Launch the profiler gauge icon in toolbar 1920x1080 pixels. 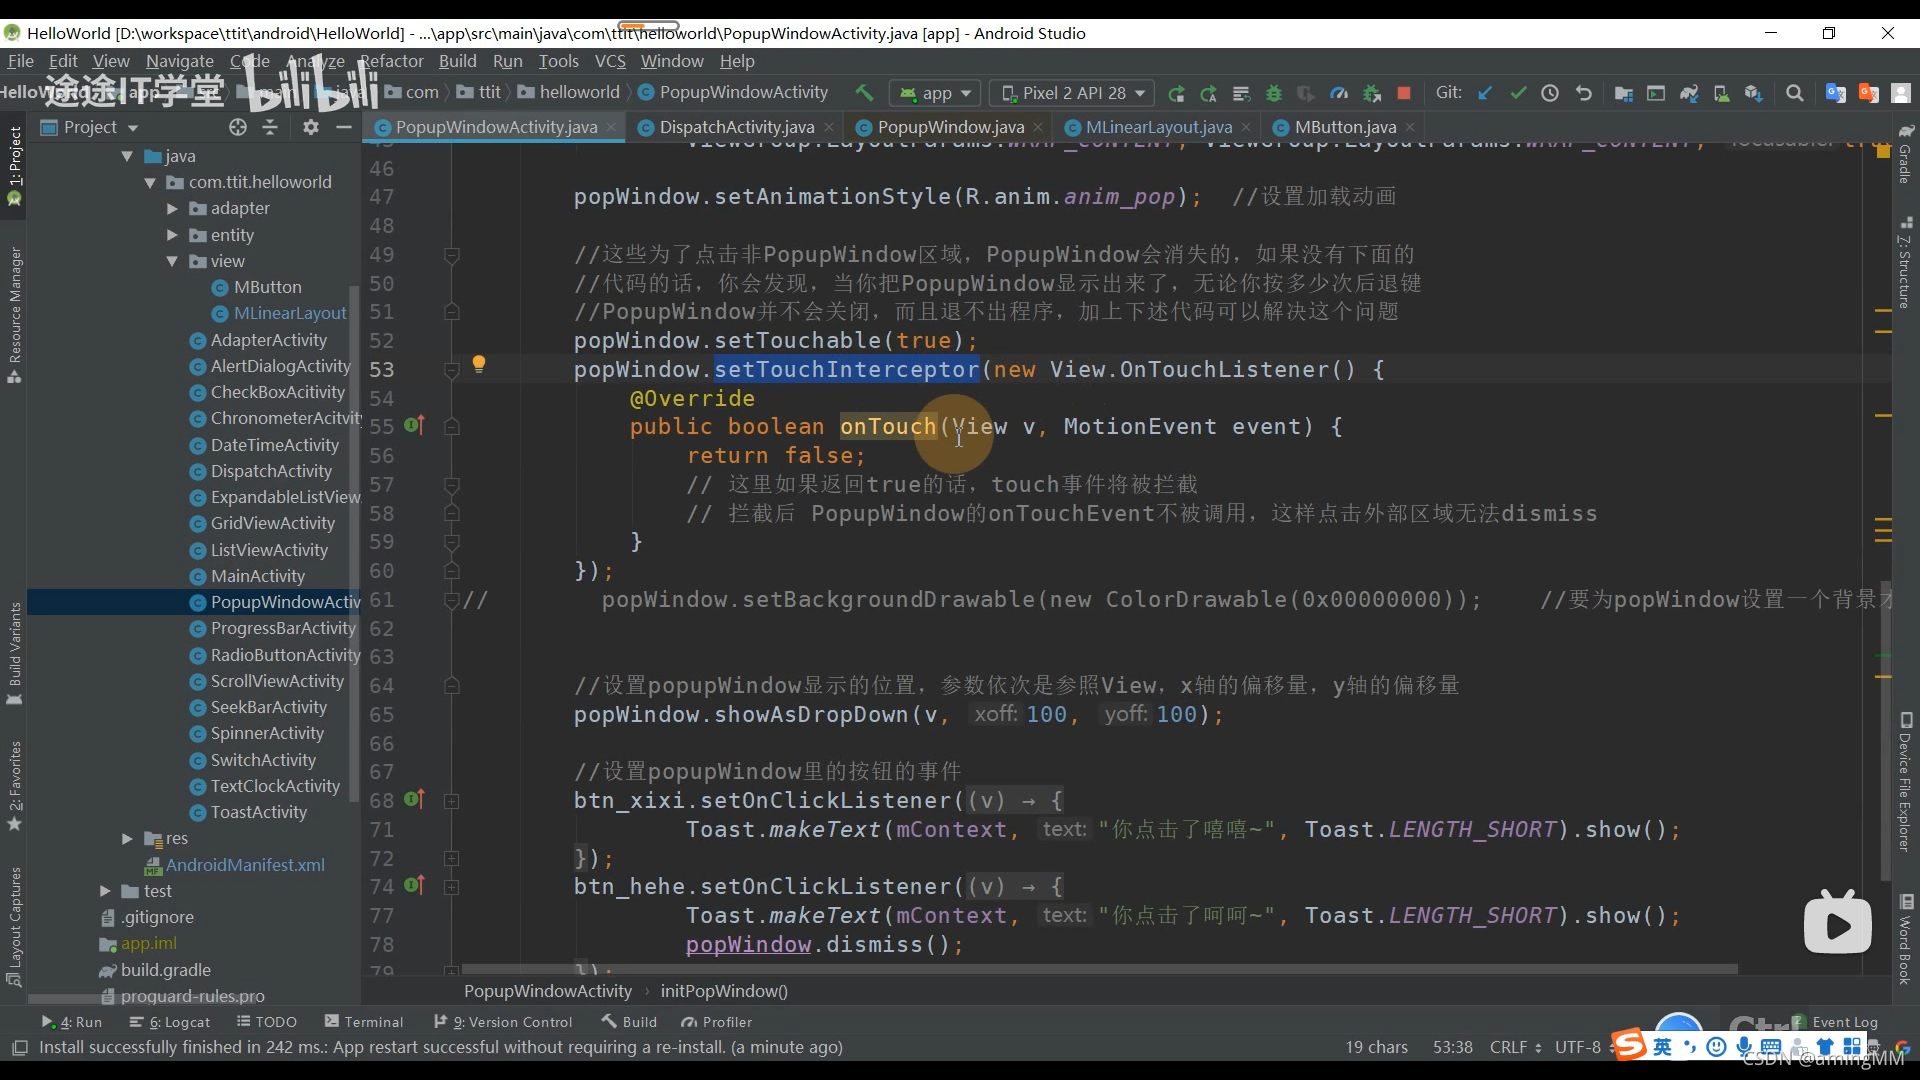(1339, 93)
